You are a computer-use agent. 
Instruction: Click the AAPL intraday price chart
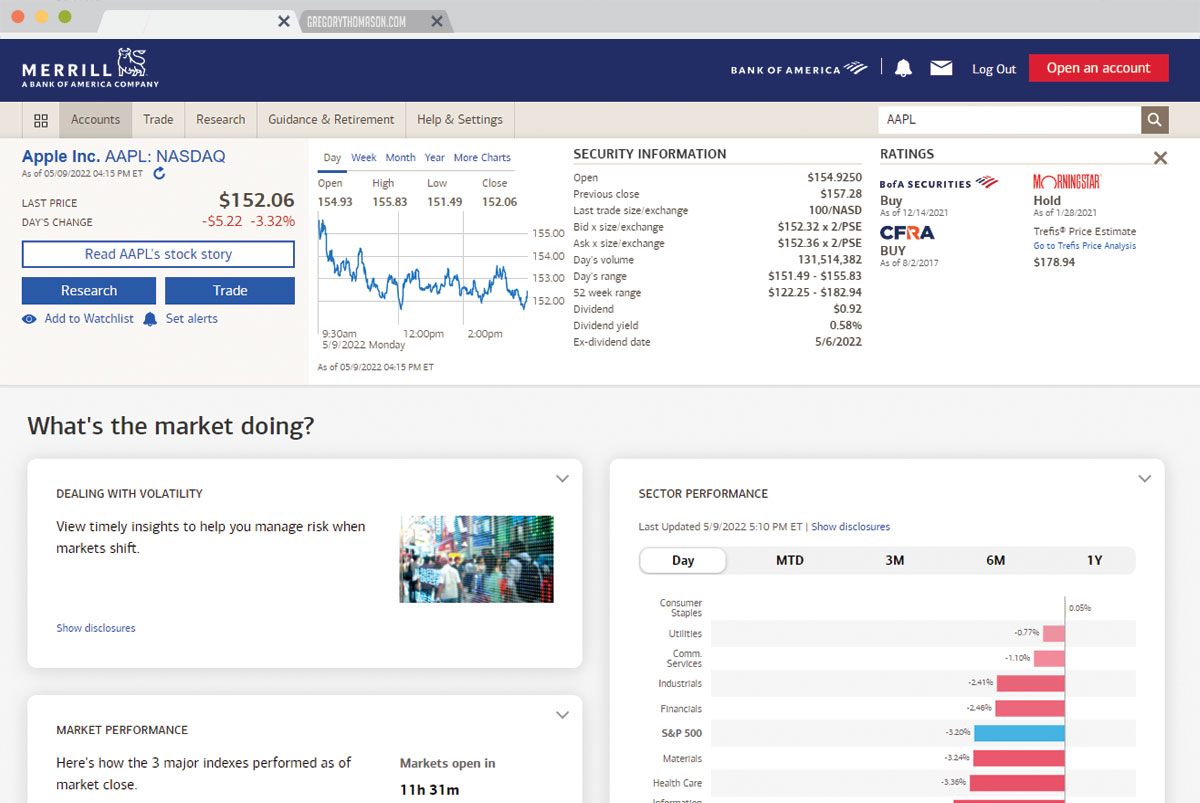click(x=423, y=269)
